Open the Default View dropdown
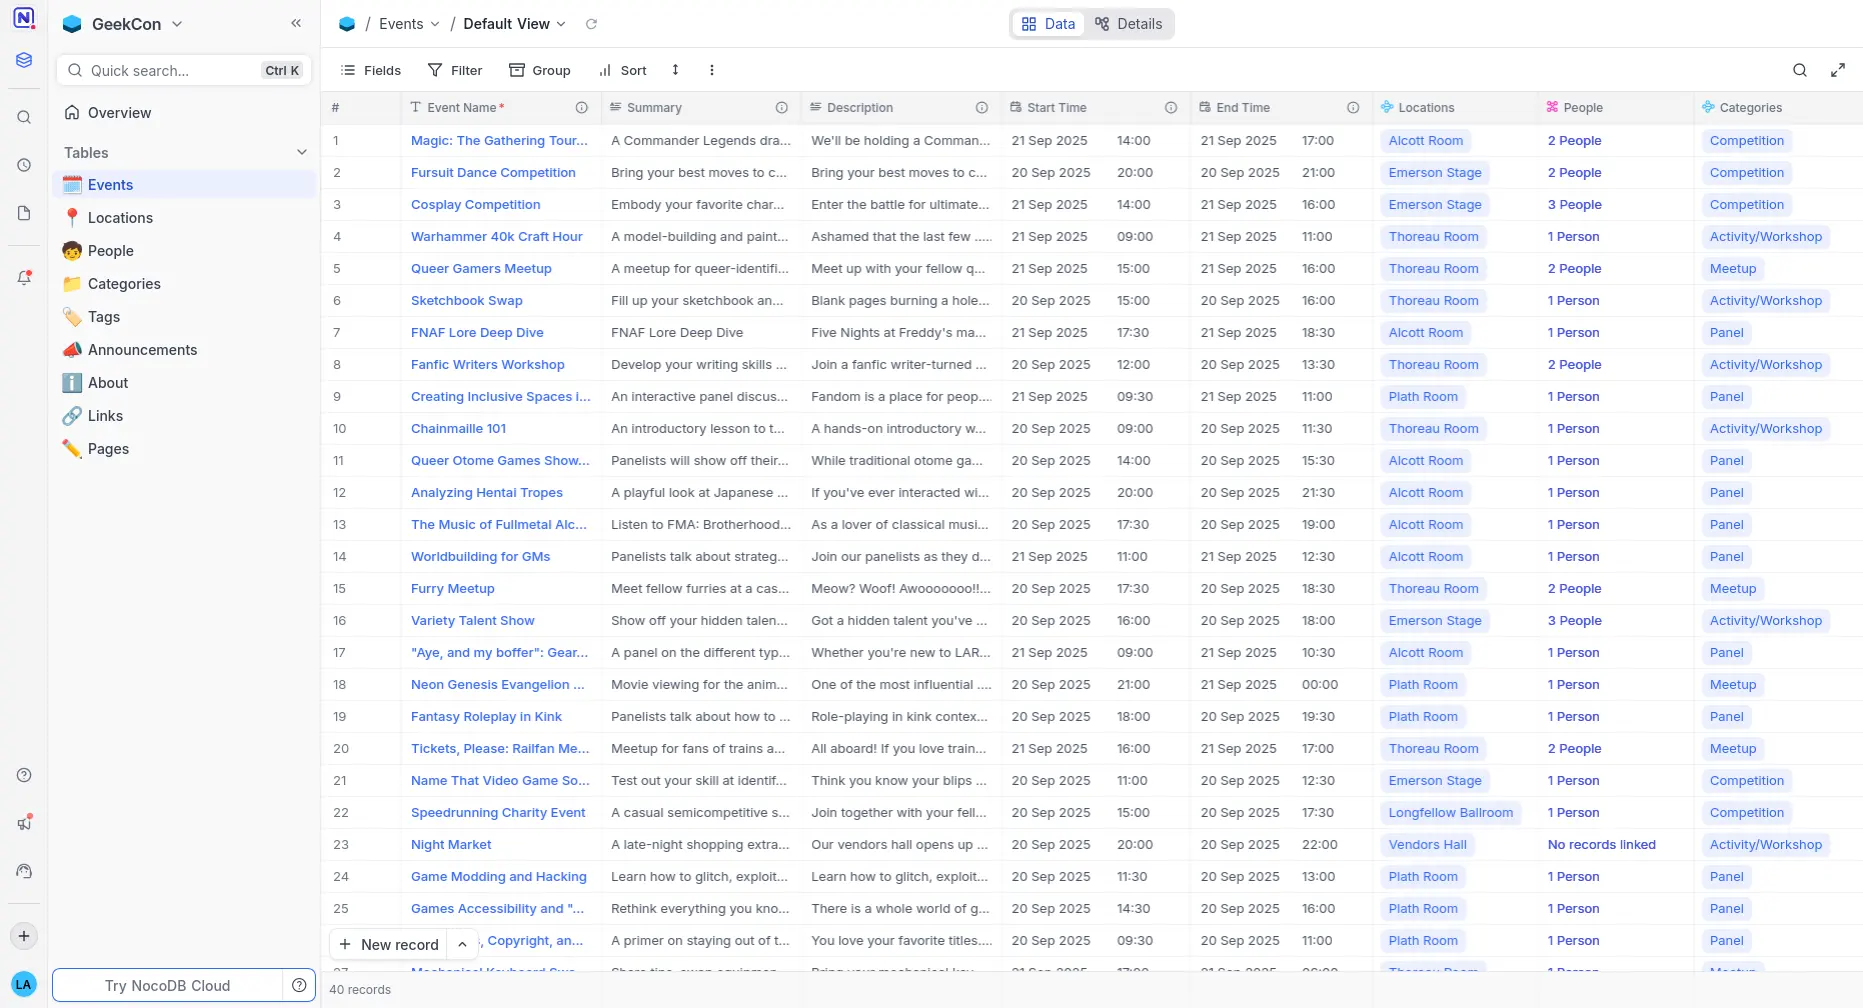 (515, 24)
